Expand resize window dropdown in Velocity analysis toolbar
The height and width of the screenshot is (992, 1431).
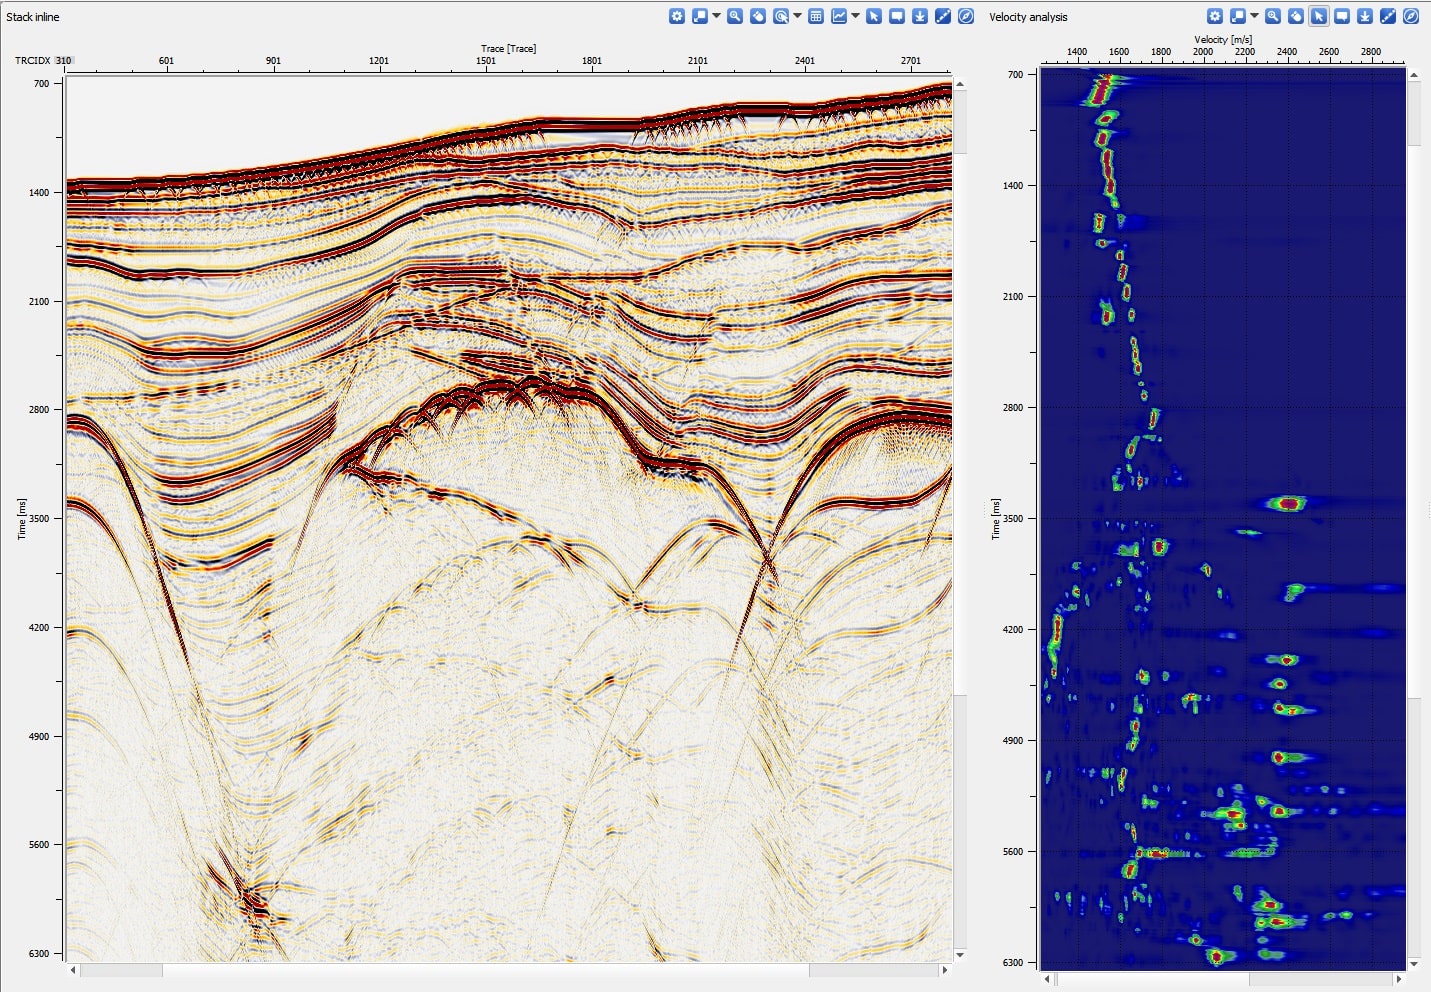coord(1254,16)
